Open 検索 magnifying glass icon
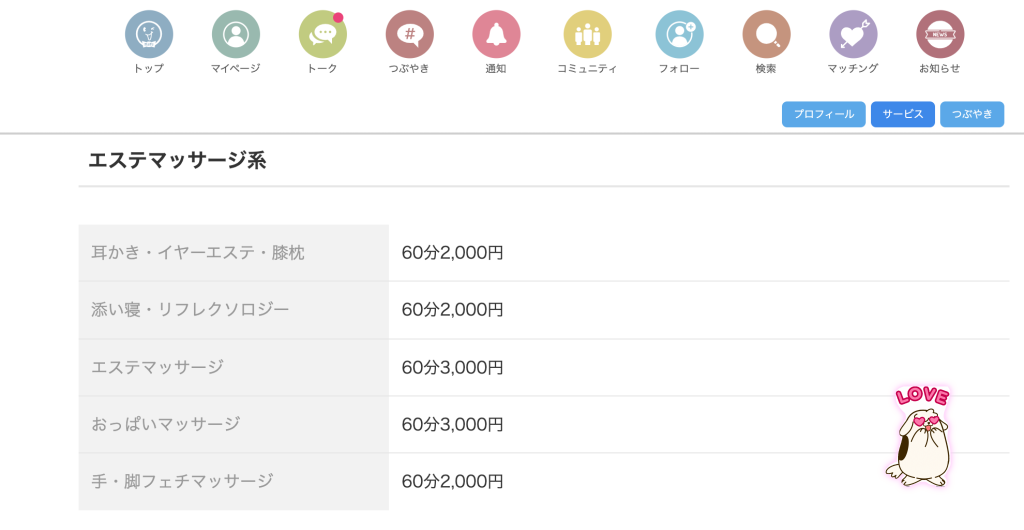Screen dimensions: 1024x530 [x=766, y=35]
